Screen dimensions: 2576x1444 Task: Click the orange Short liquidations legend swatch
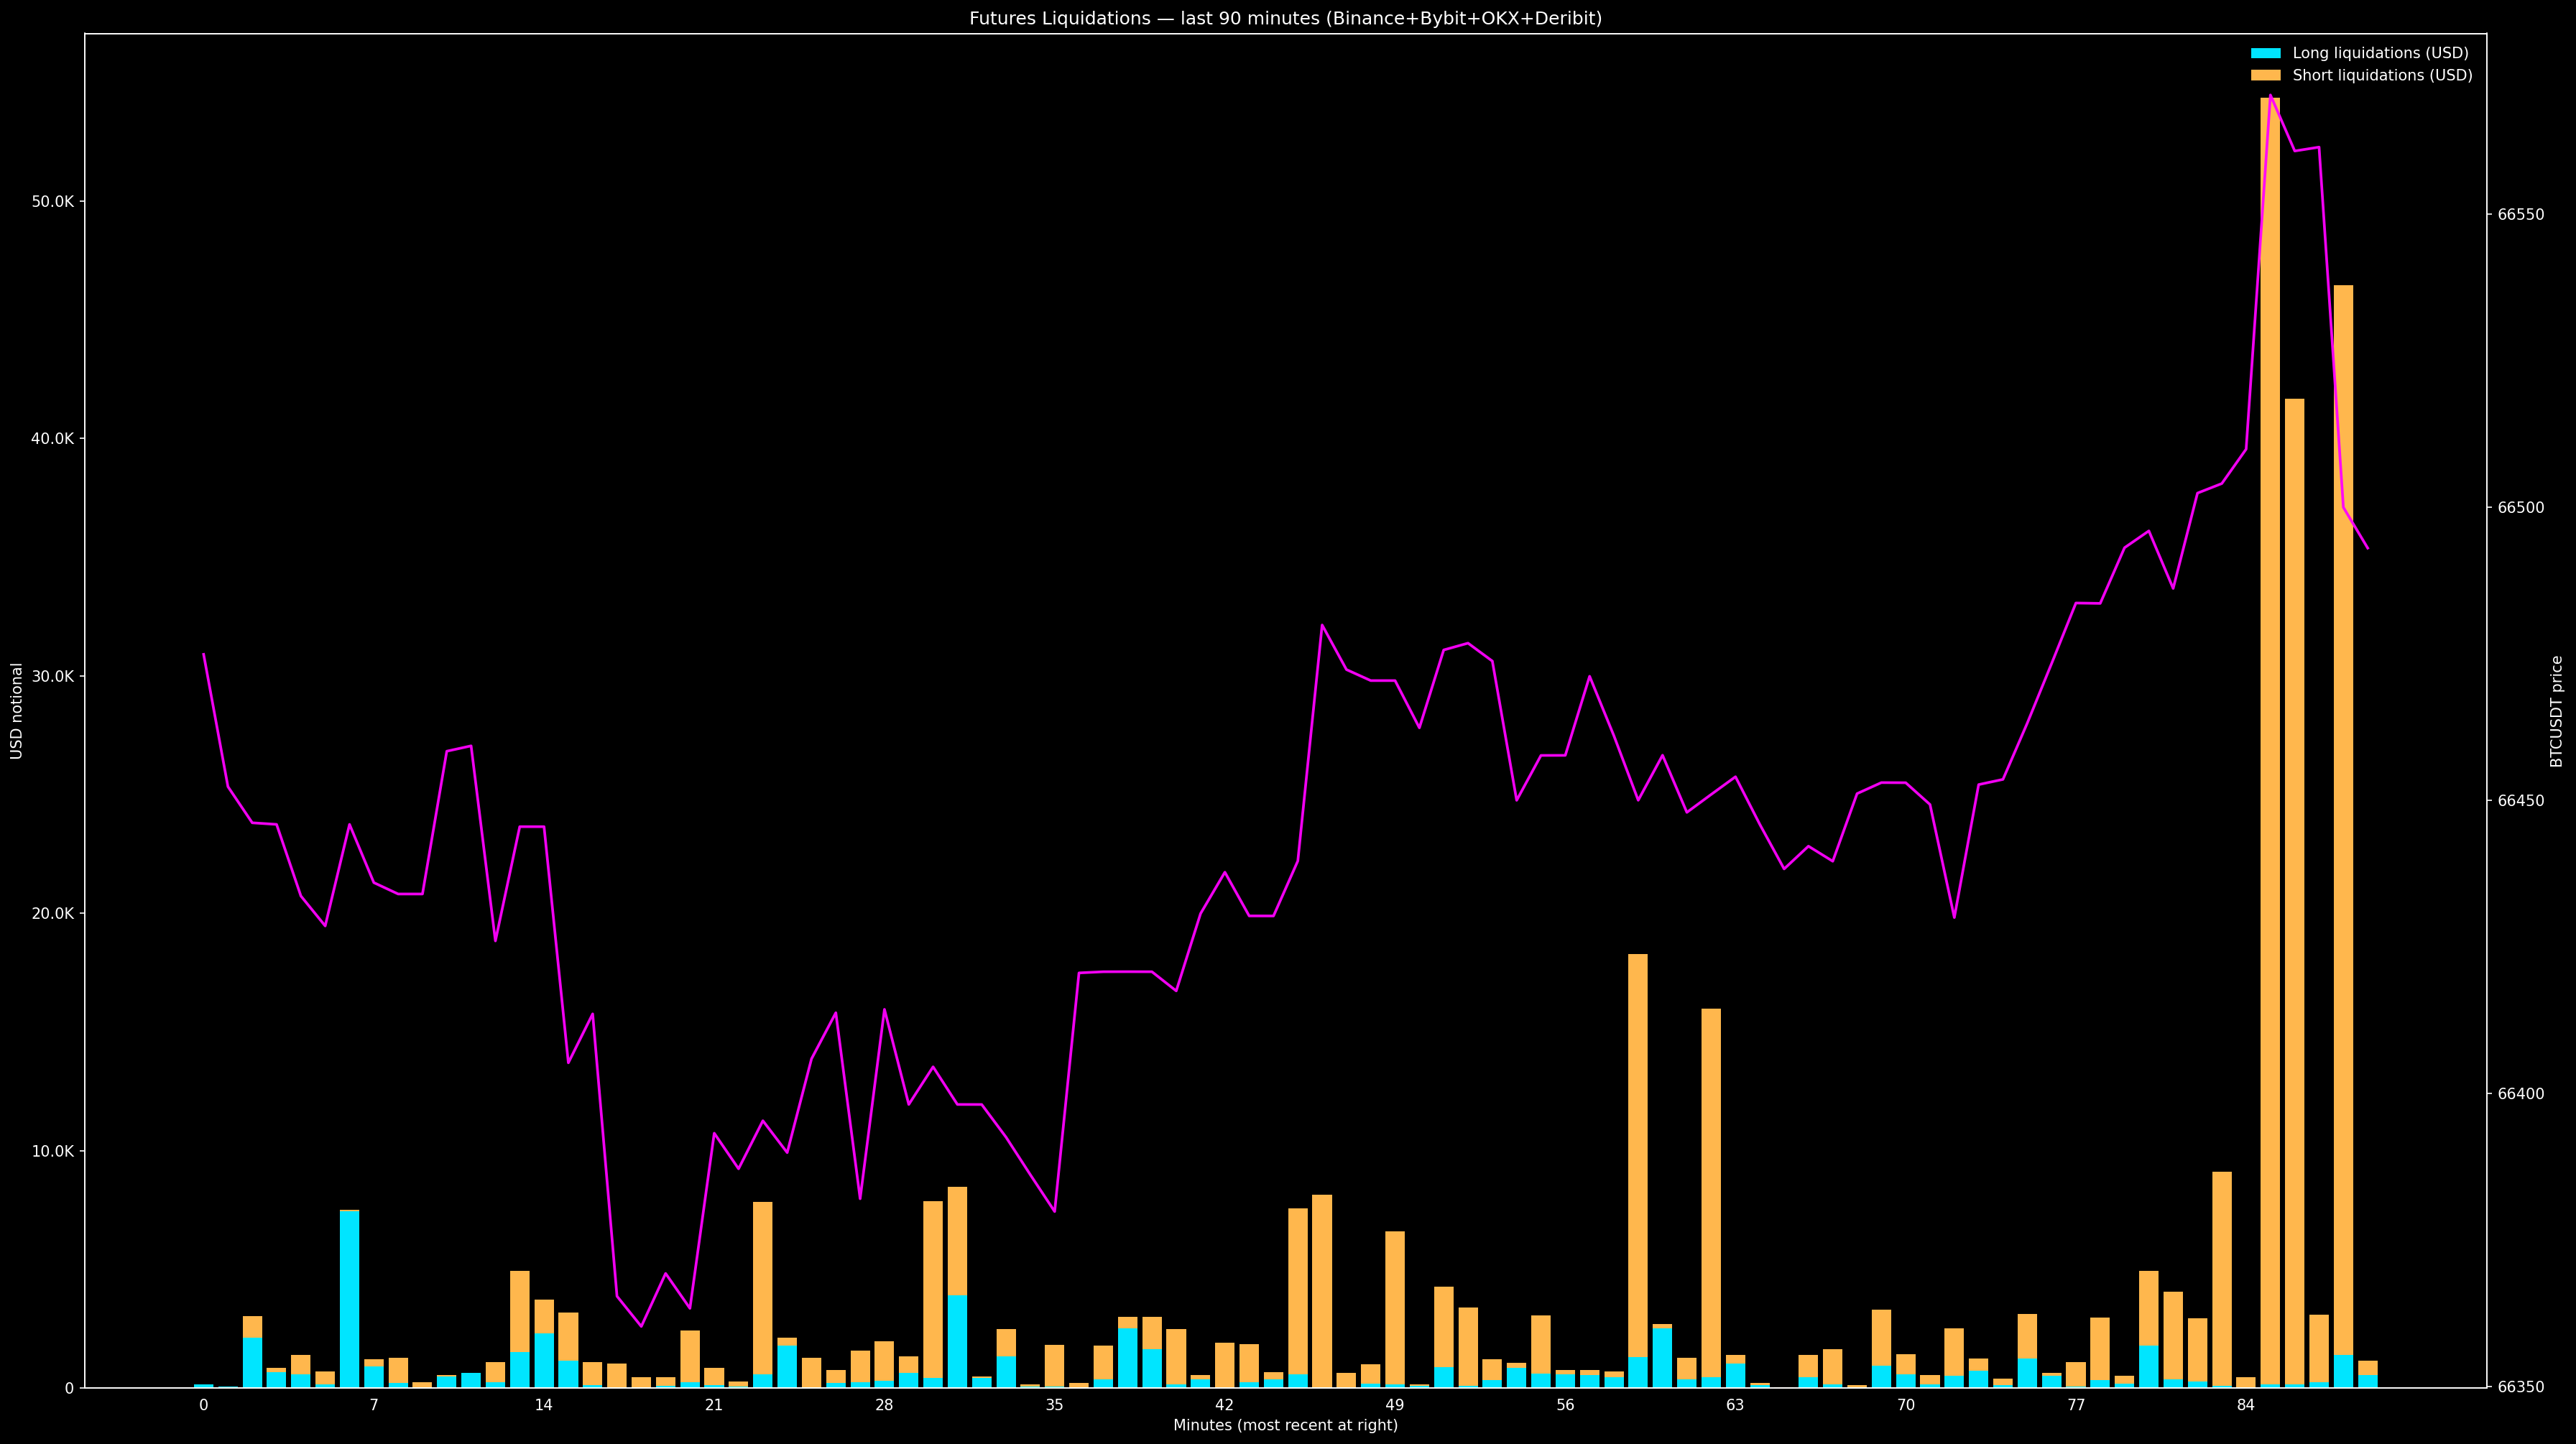(2265, 76)
